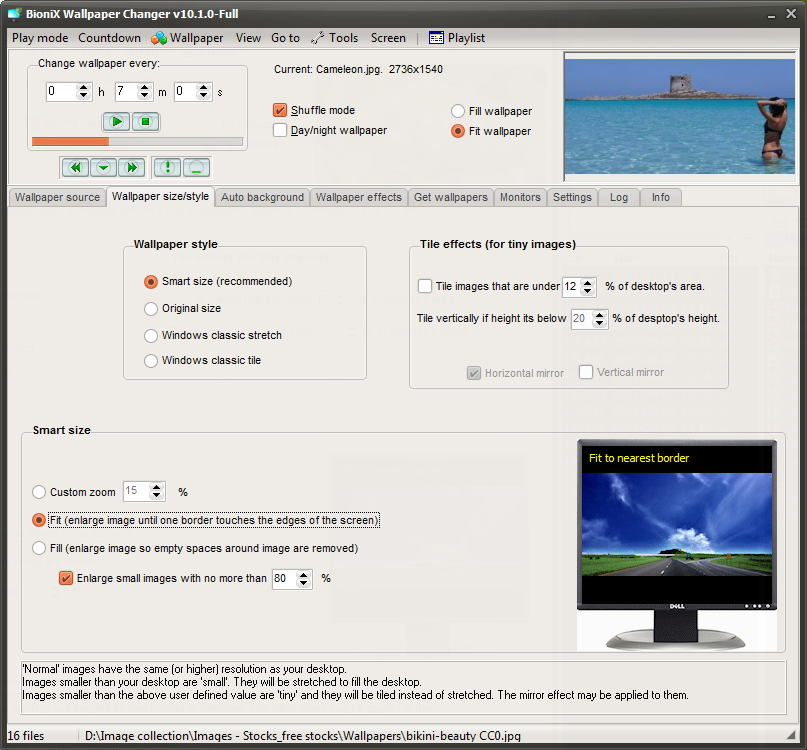This screenshot has width=807, height=750.
Task: Start the wallpaper countdown with play button
Action: [116, 122]
